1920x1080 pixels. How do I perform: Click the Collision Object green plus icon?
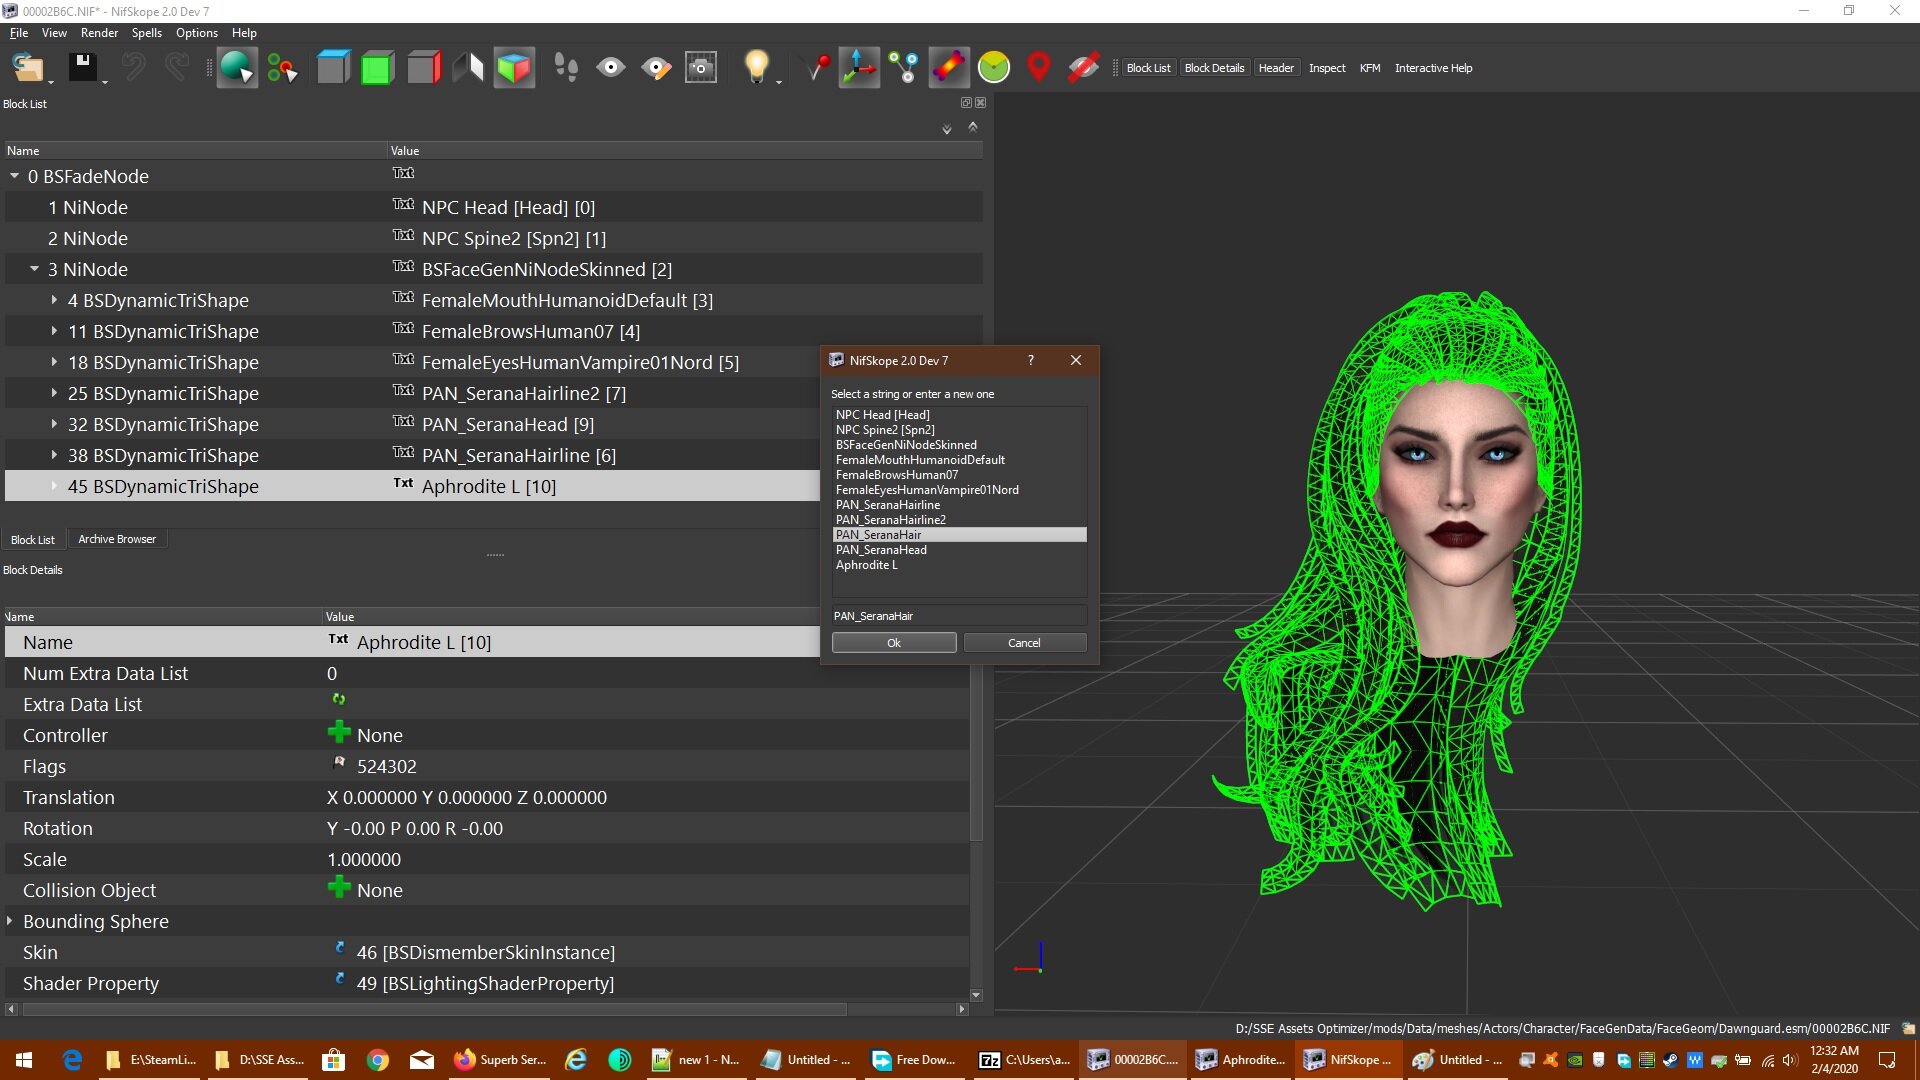[339, 888]
